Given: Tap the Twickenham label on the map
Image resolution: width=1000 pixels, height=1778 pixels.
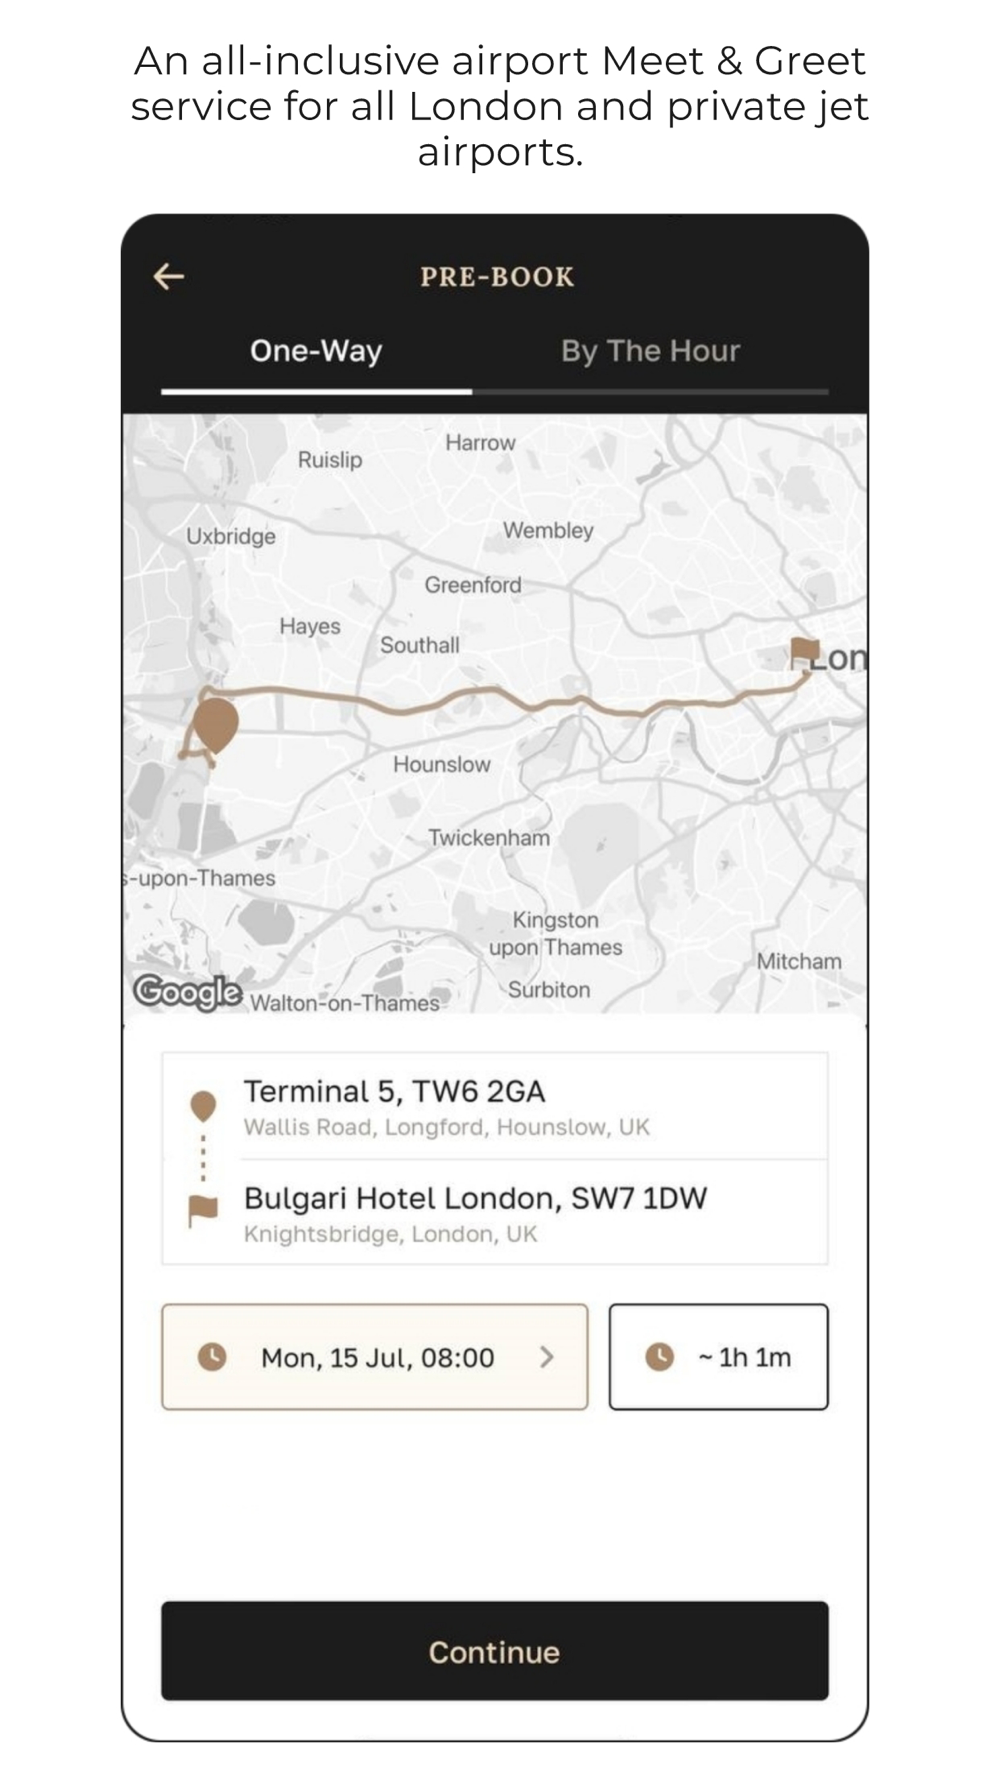Looking at the screenshot, I should point(489,838).
